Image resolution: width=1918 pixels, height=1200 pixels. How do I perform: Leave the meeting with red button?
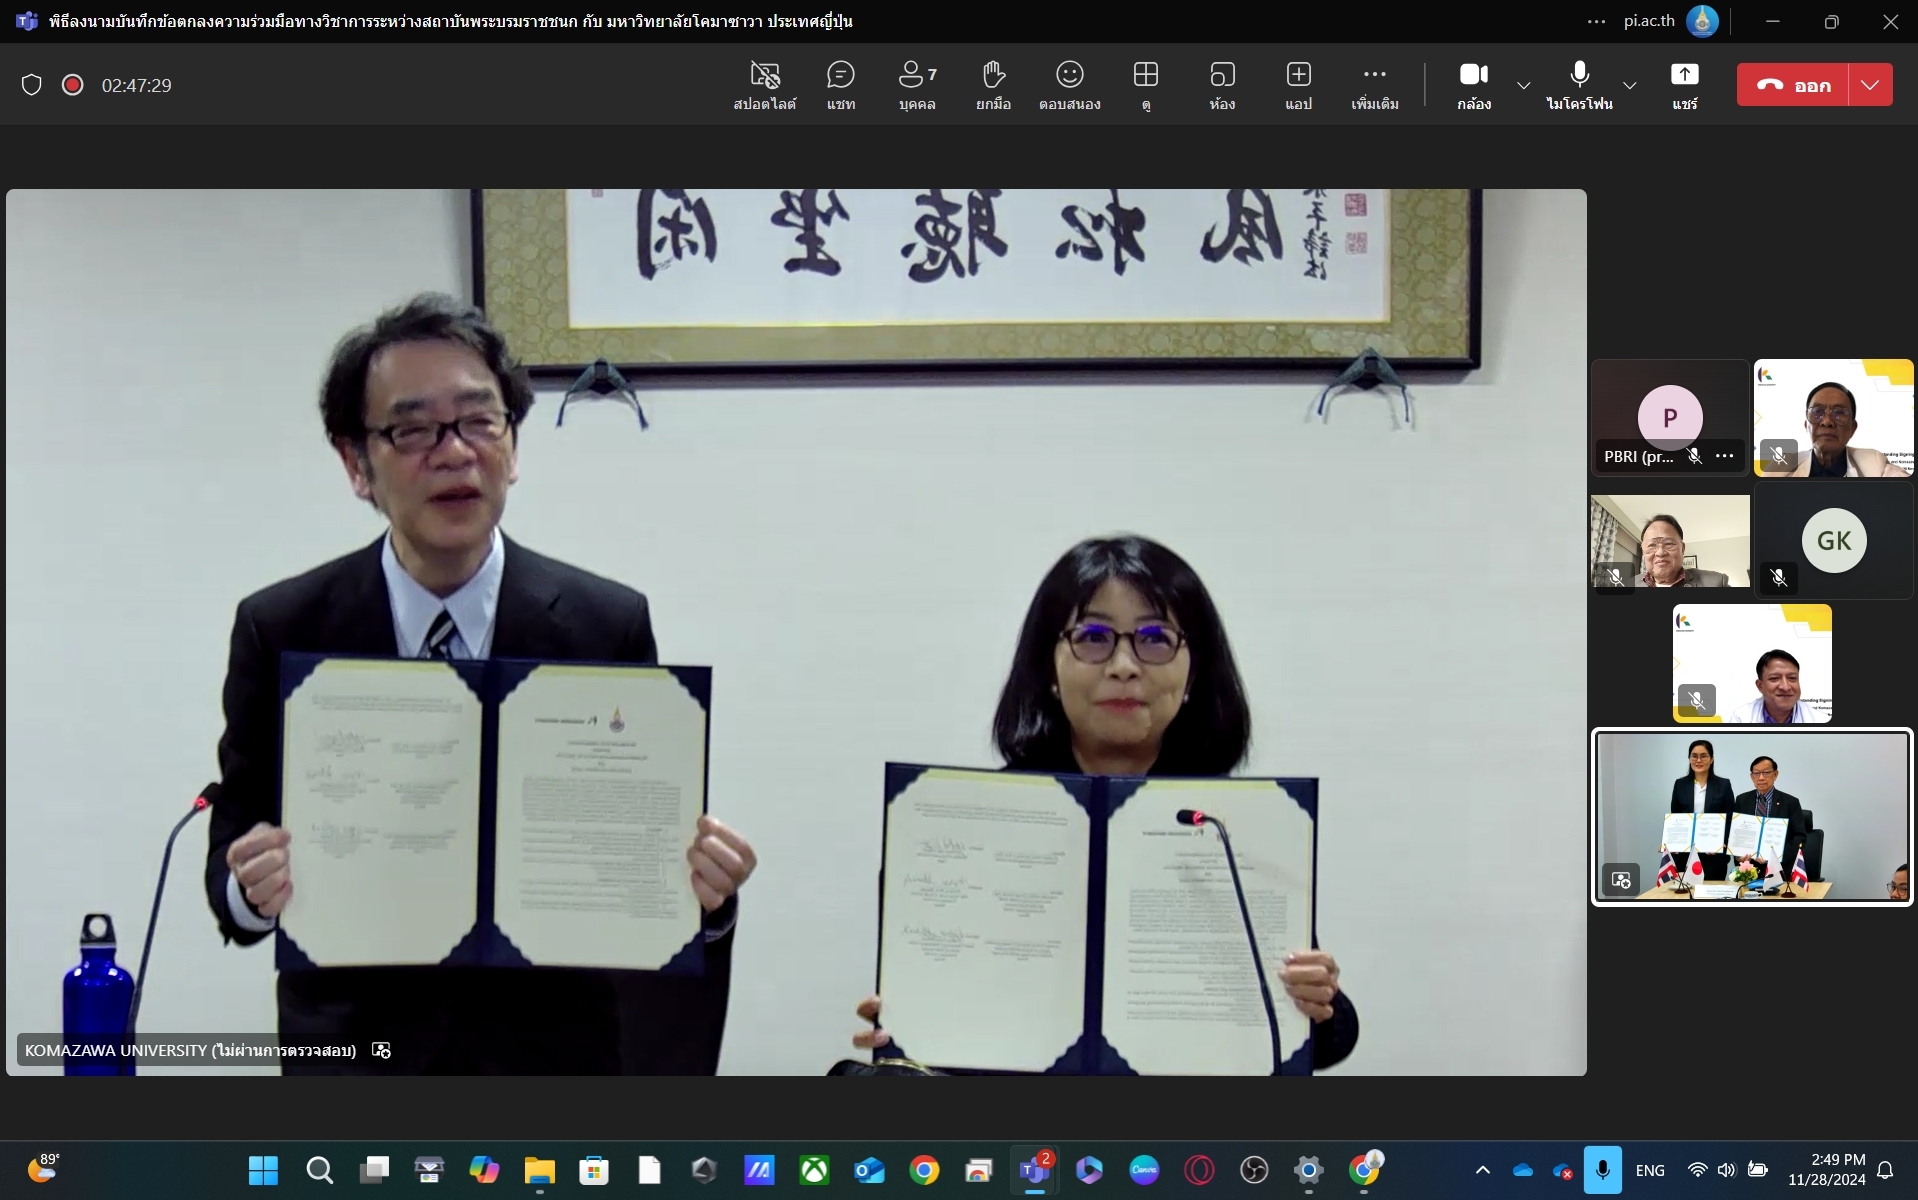1793,85
